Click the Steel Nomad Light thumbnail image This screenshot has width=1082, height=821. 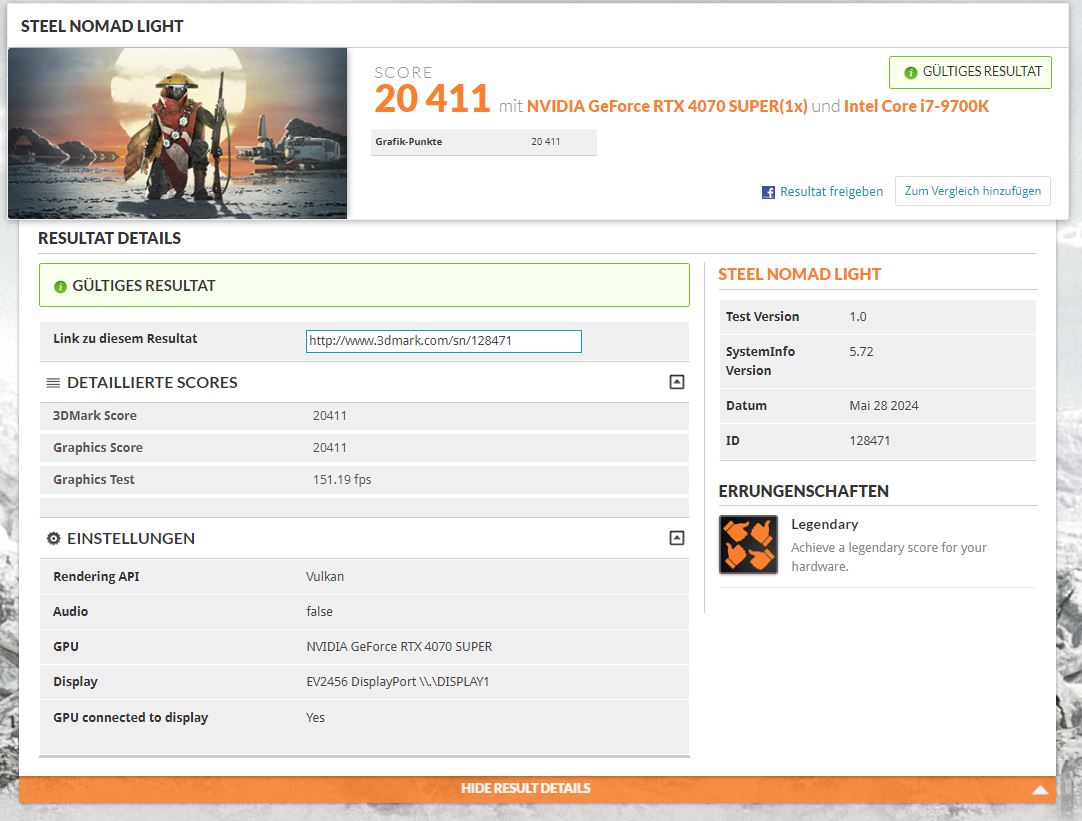click(x=177, y=133)
